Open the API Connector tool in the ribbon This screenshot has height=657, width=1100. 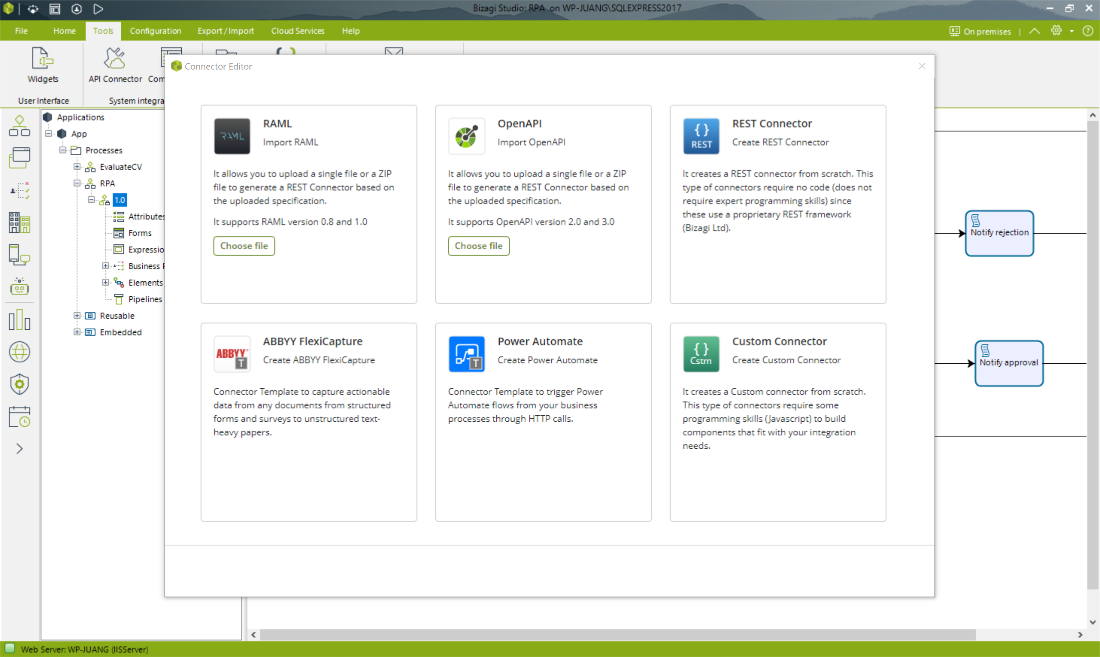coord(115,65)
